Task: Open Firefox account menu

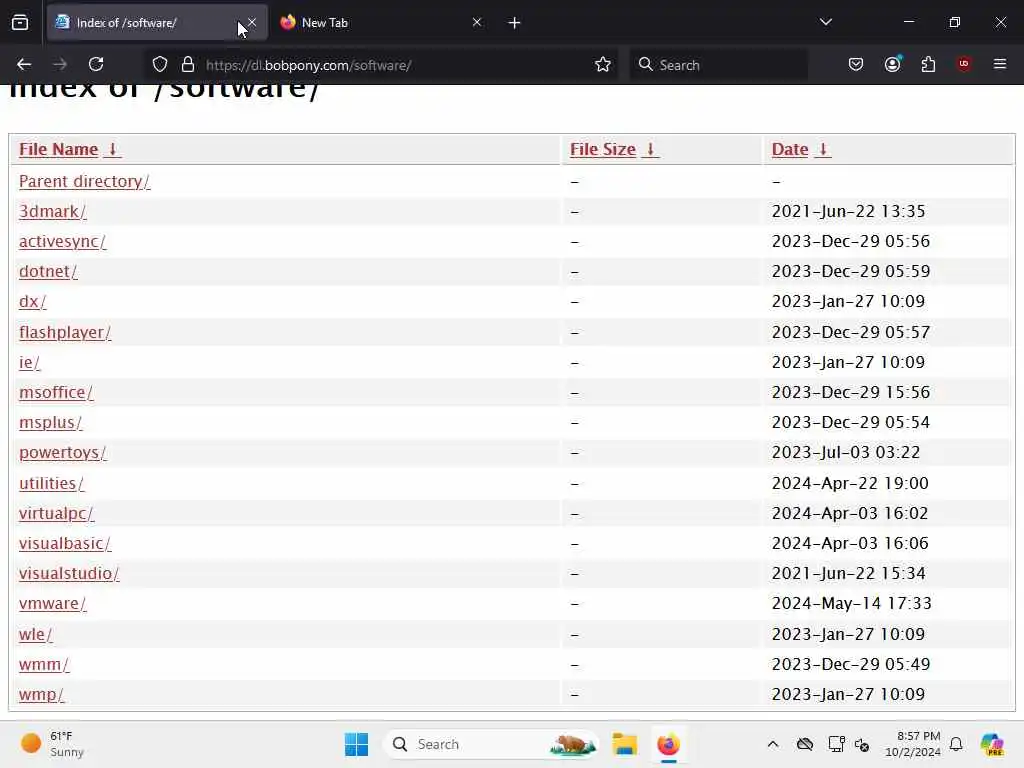Action: pos(892,64)
